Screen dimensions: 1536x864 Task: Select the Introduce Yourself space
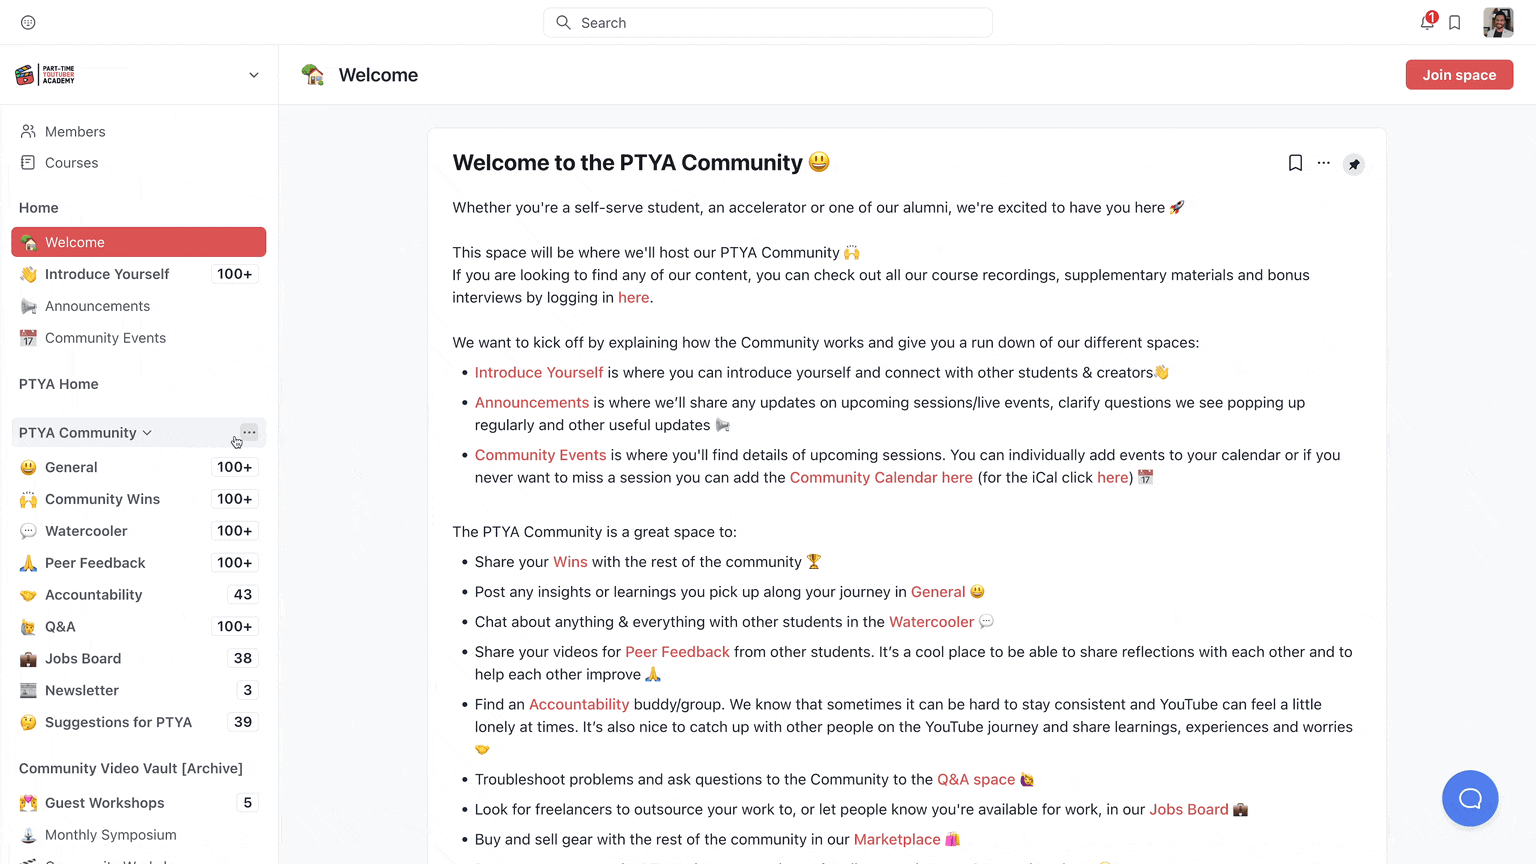point(106,273)
